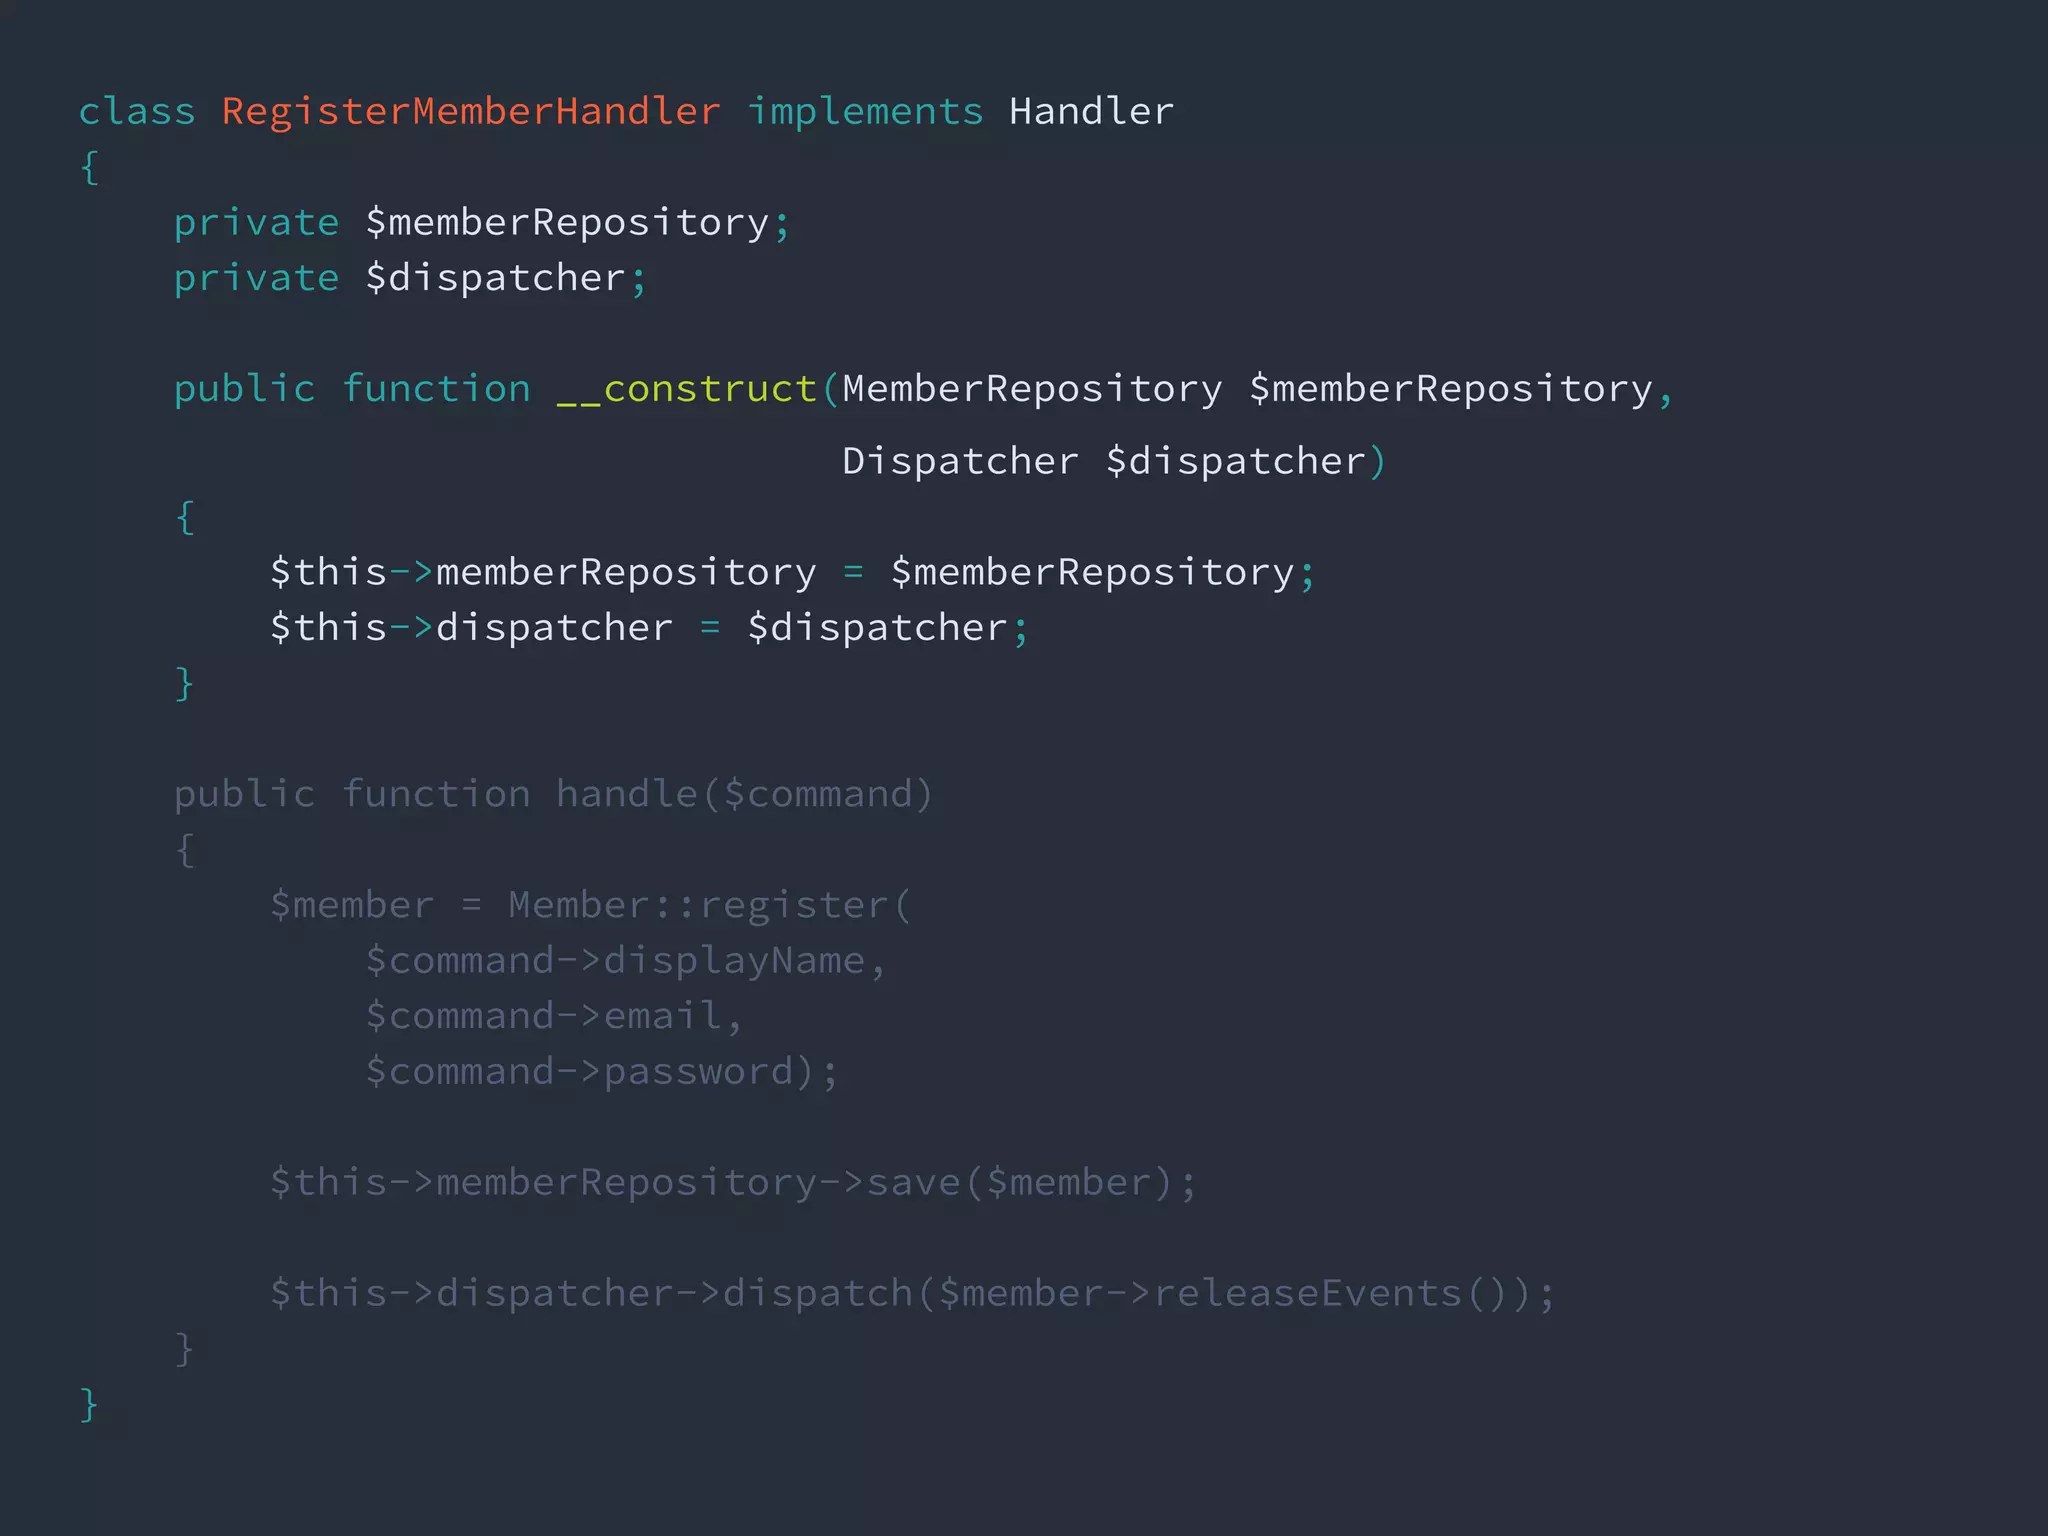Viewport: 2048px width, 1536px height.
Task: Click the Dispatcher type hint in the constructor
Action: click(x=960, y=461)
